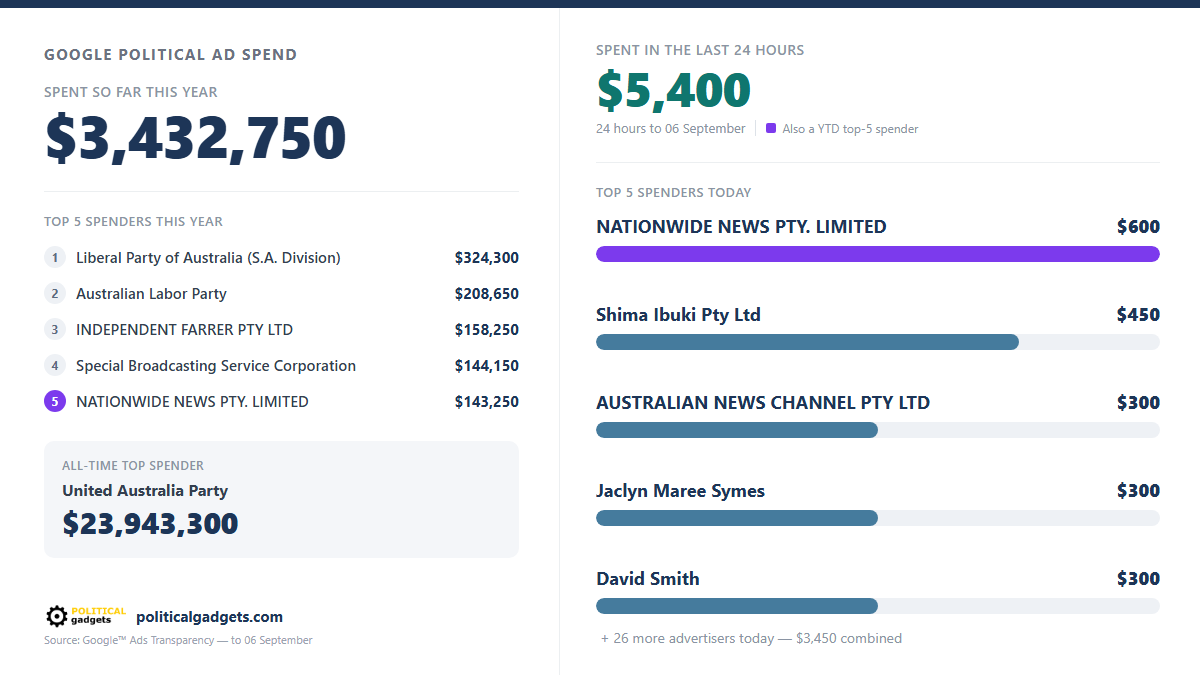Click the 26 more advertisers today note

point(751,638)
